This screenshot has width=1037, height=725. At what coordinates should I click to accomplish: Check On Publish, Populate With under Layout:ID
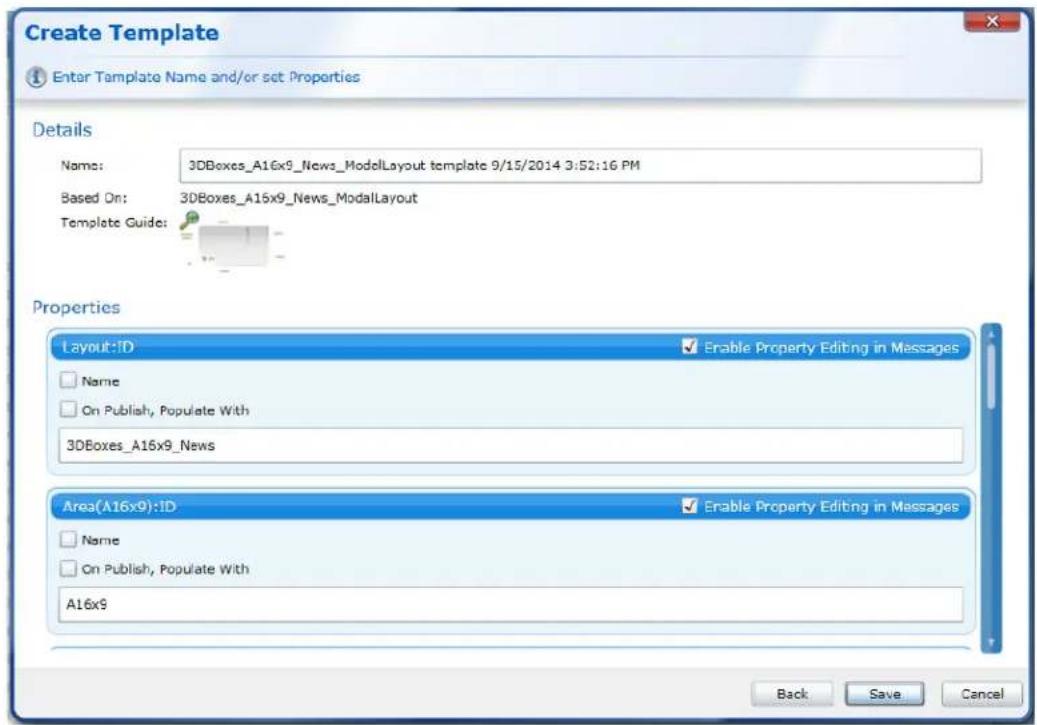click(x=68, y=409)
